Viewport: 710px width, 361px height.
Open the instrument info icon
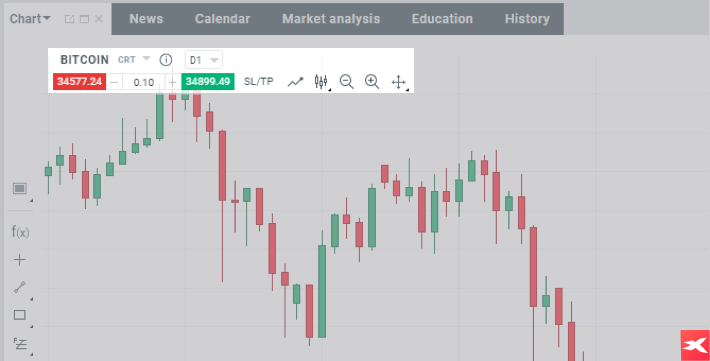click(166, 60)
